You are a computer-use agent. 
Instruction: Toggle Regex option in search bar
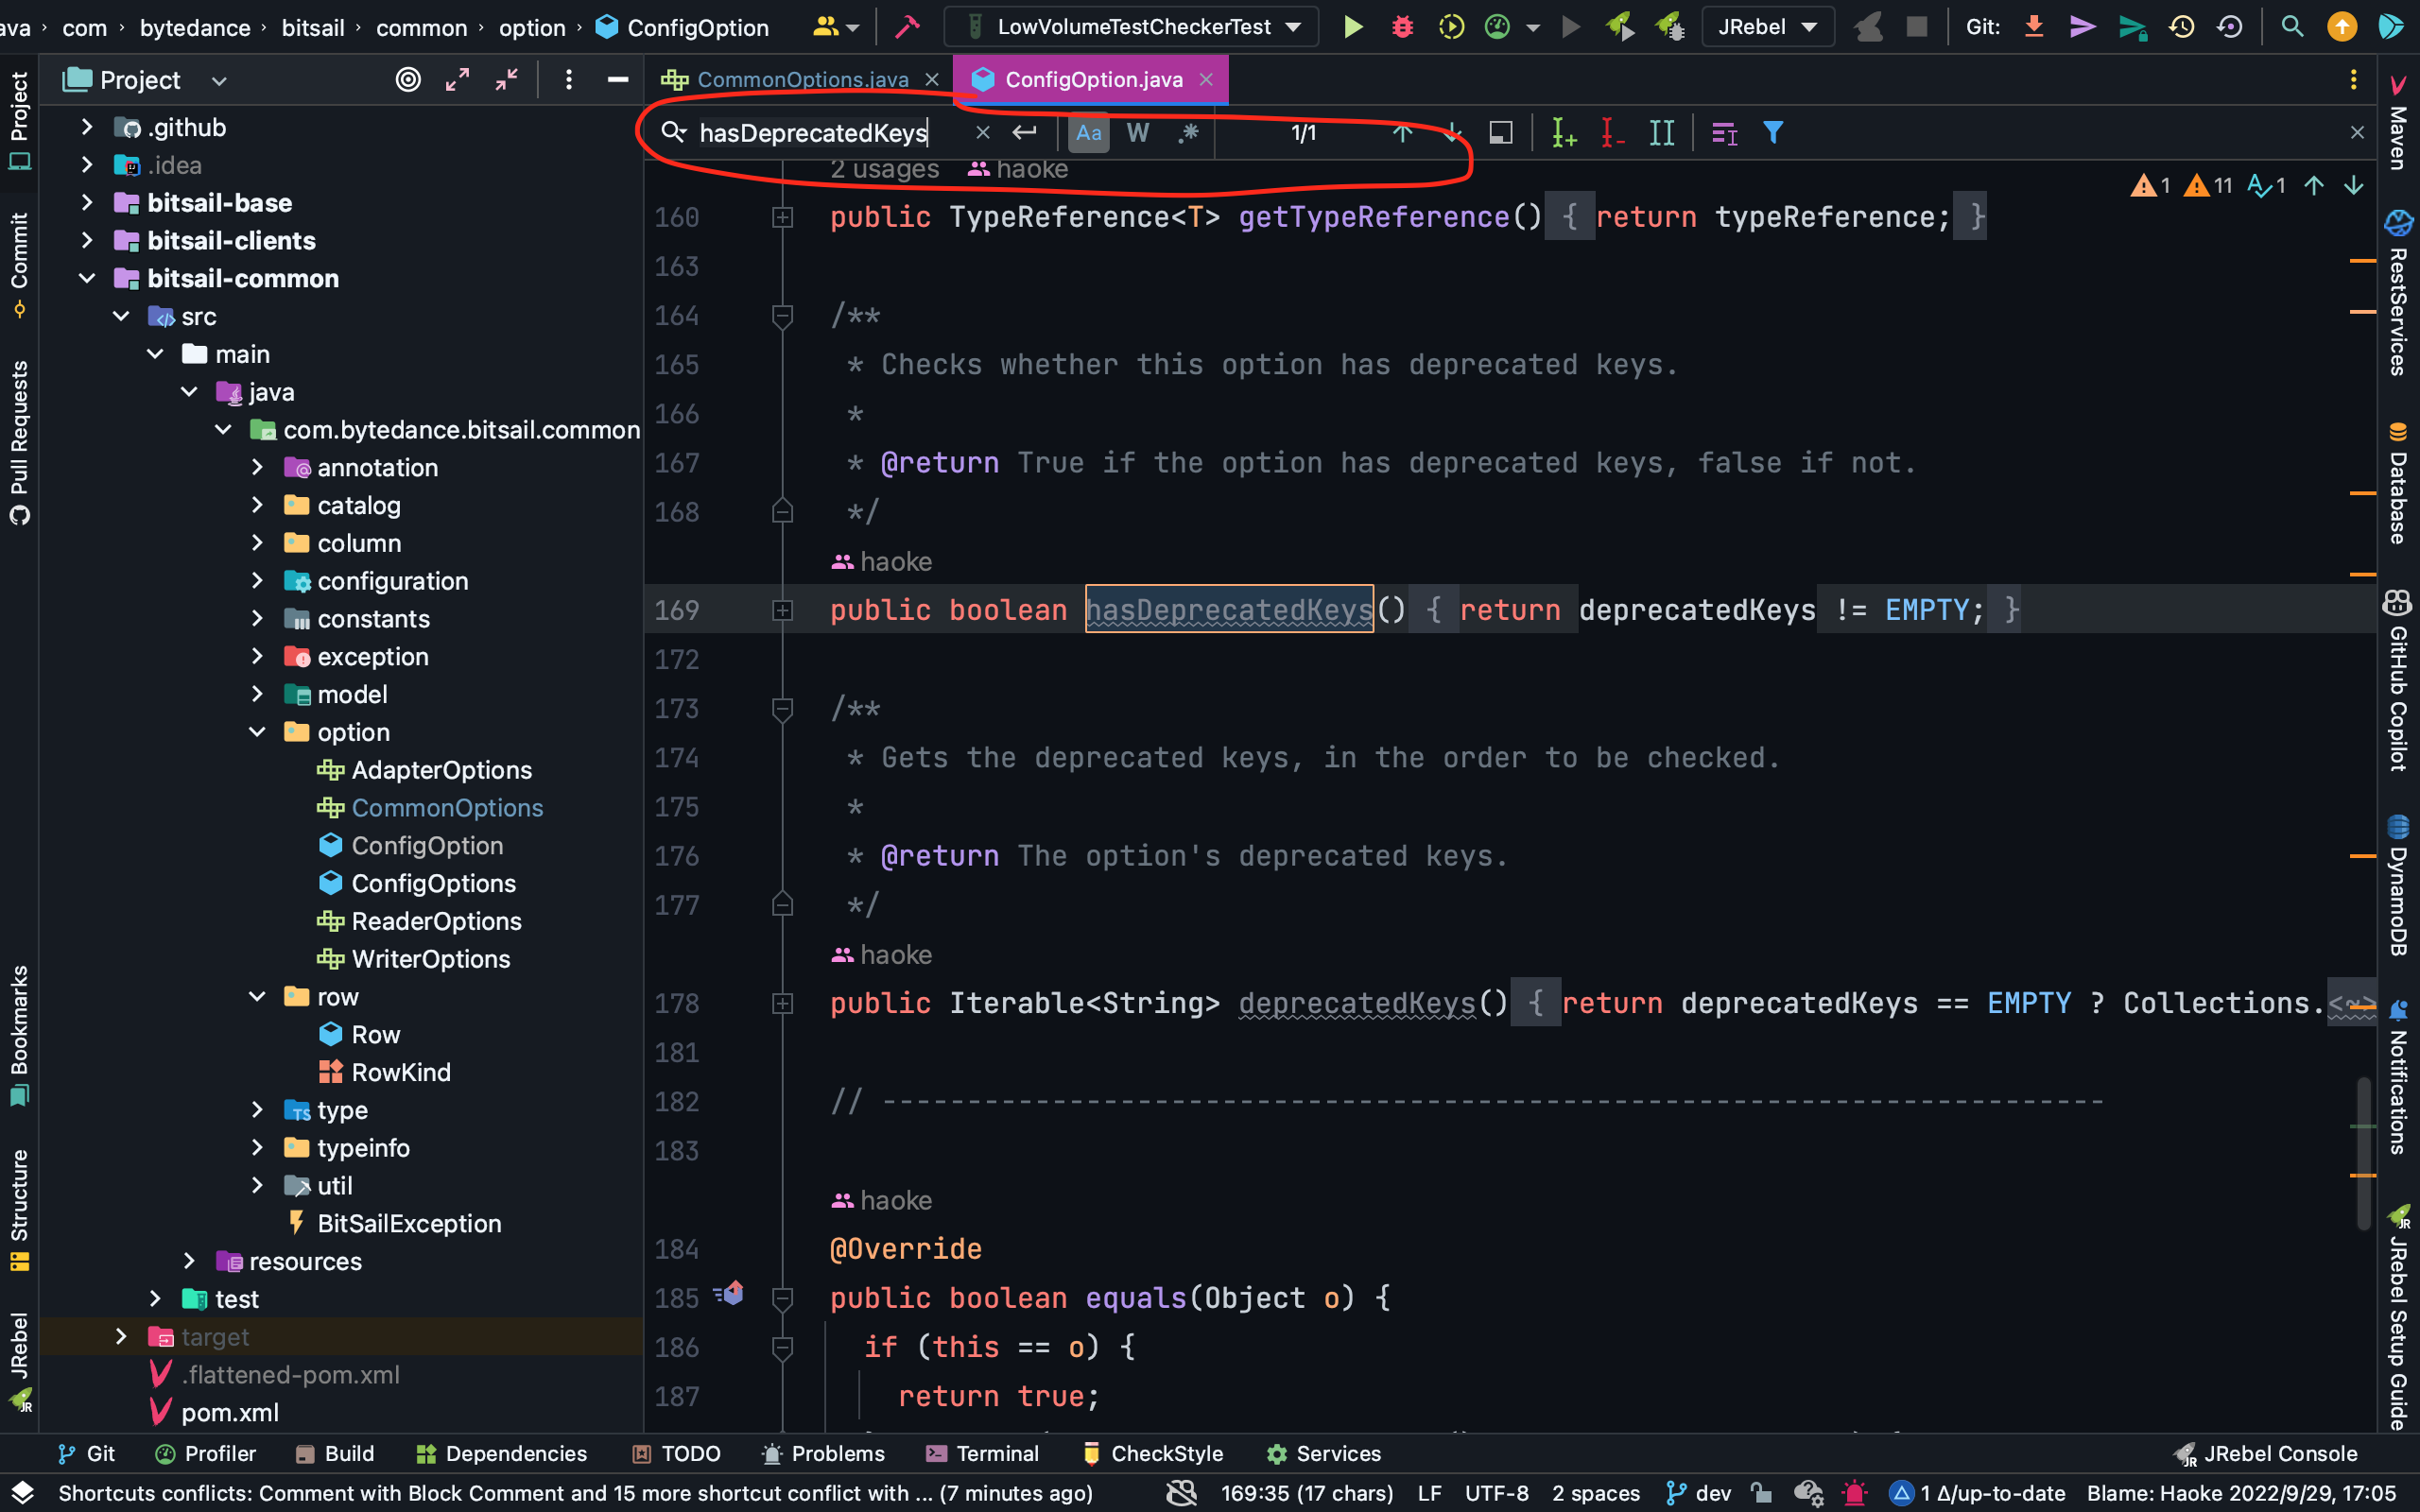[x=1187, y=133]
